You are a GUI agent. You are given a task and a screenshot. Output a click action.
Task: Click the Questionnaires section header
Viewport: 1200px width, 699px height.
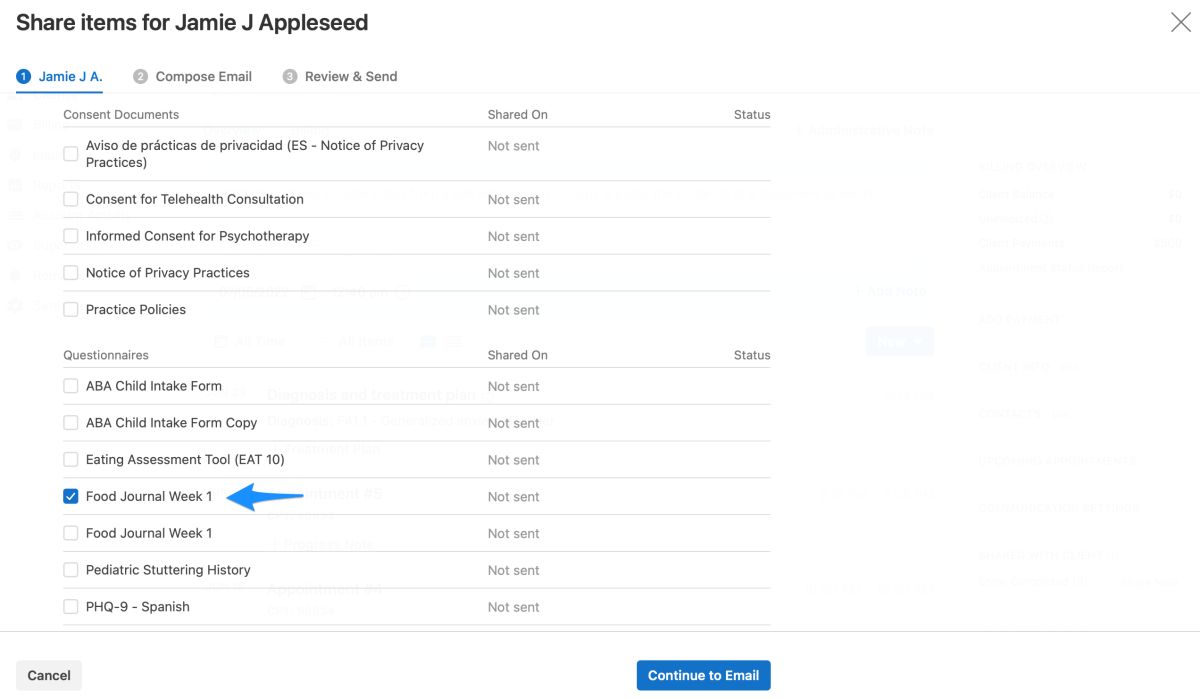(106, 355)
